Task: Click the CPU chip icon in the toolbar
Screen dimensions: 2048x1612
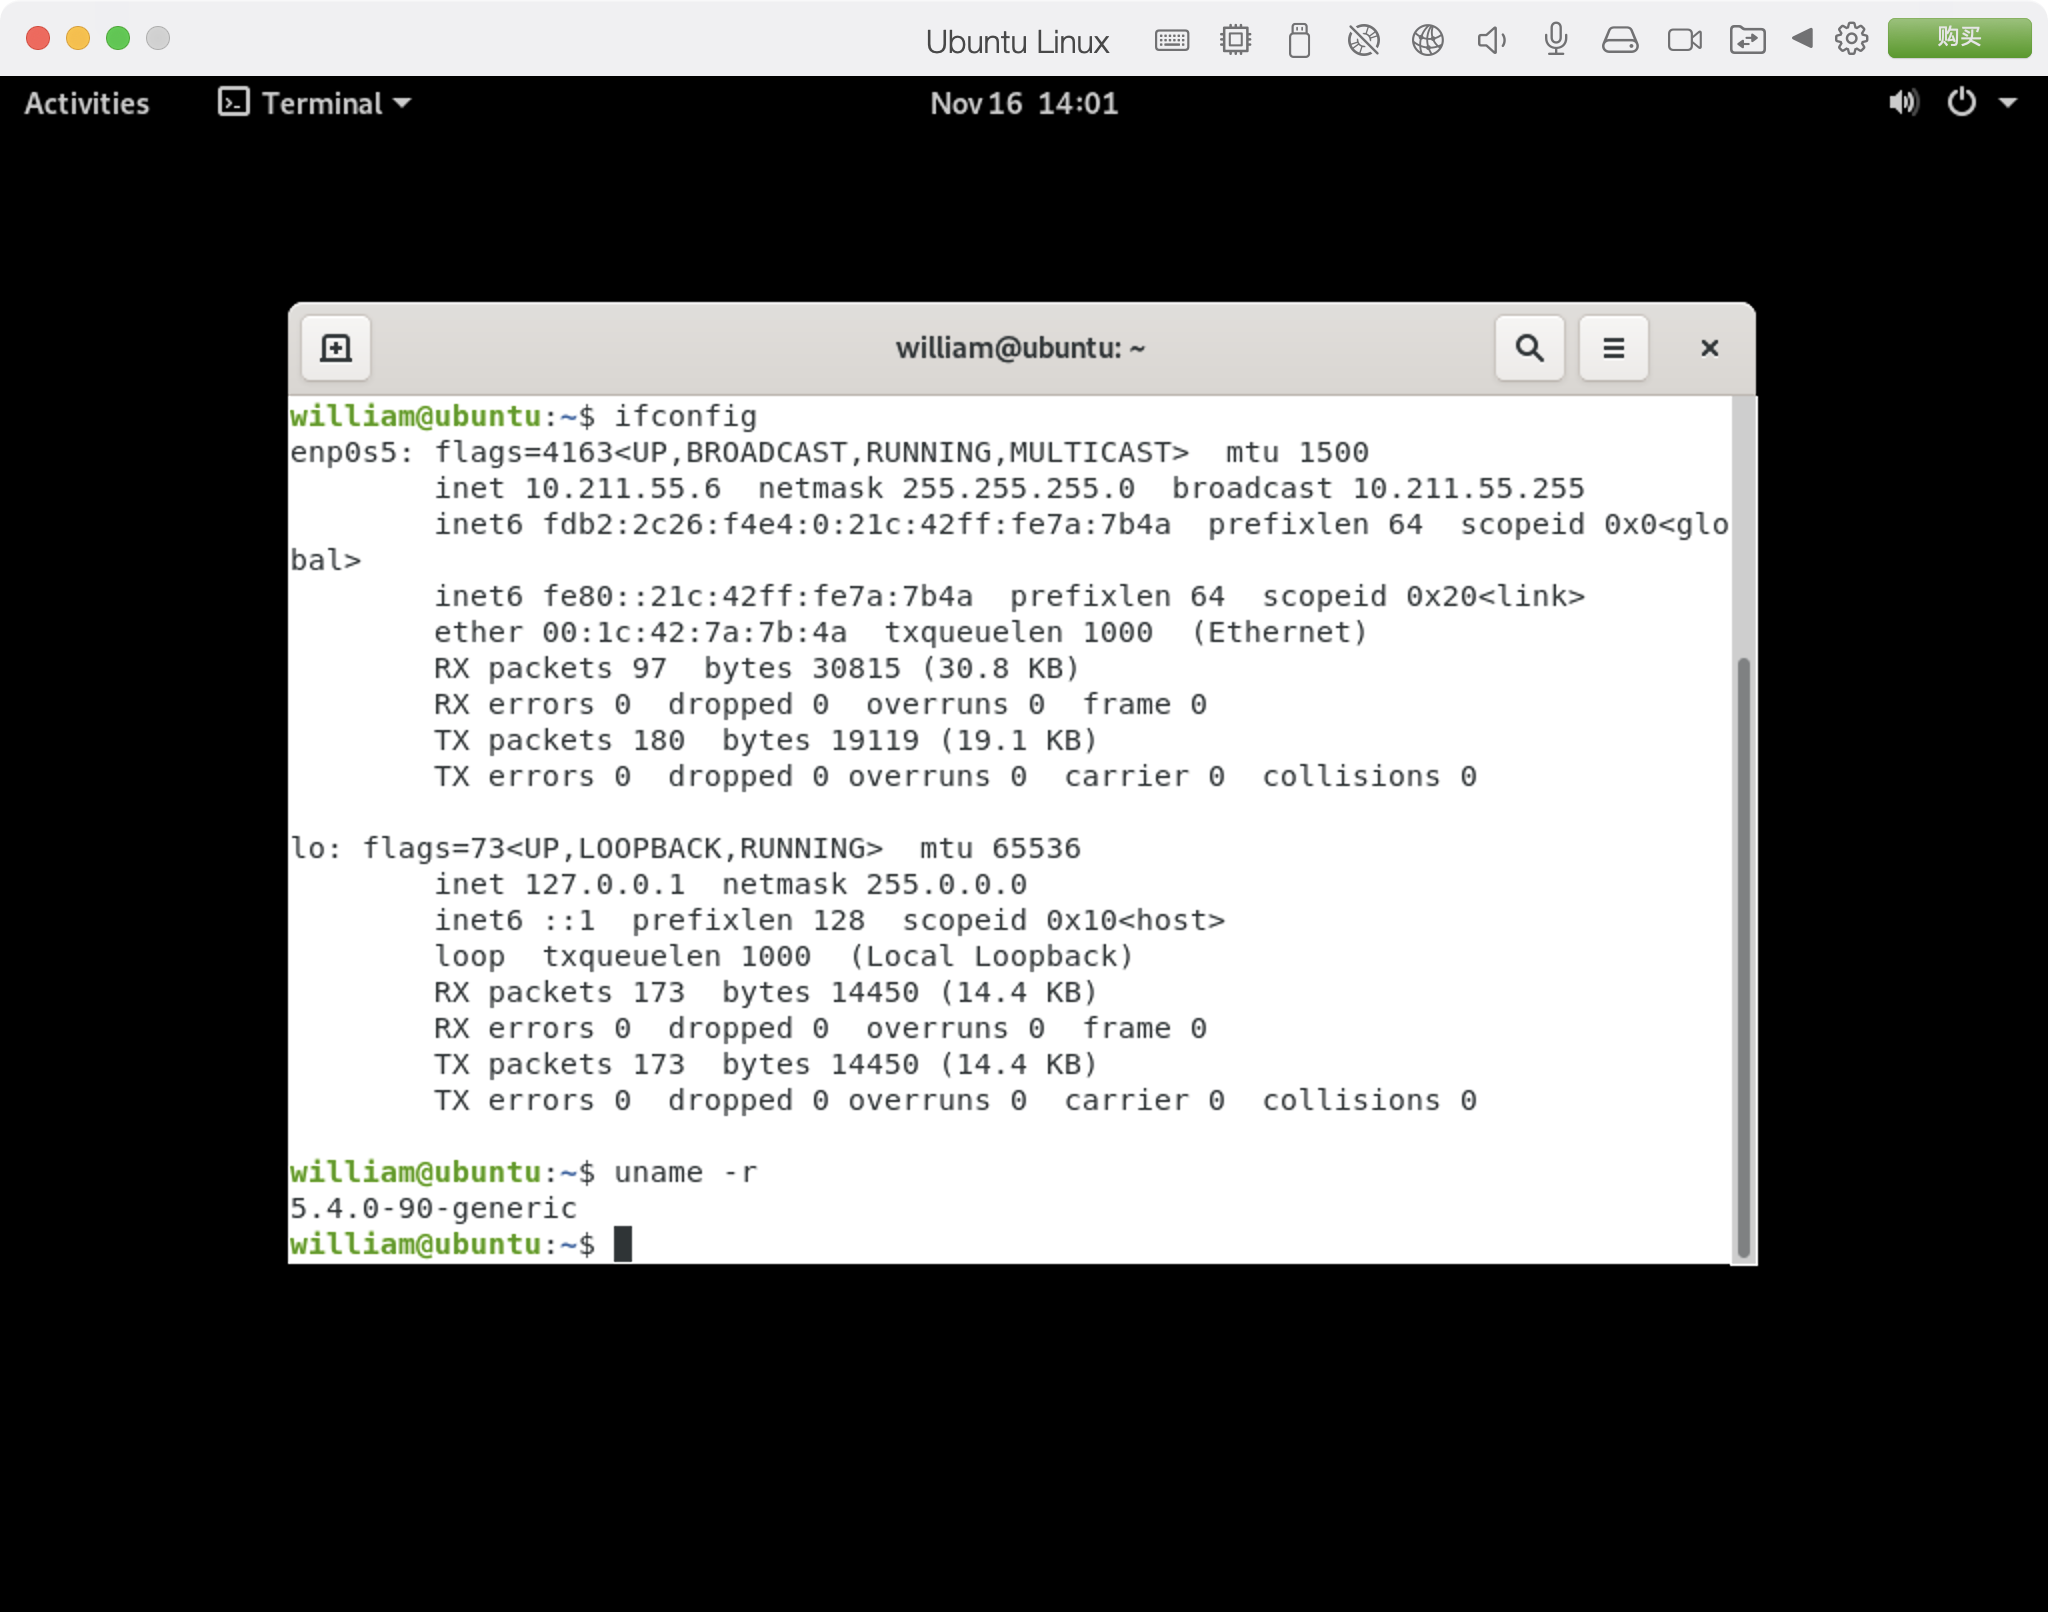Action: [1235, 40]
